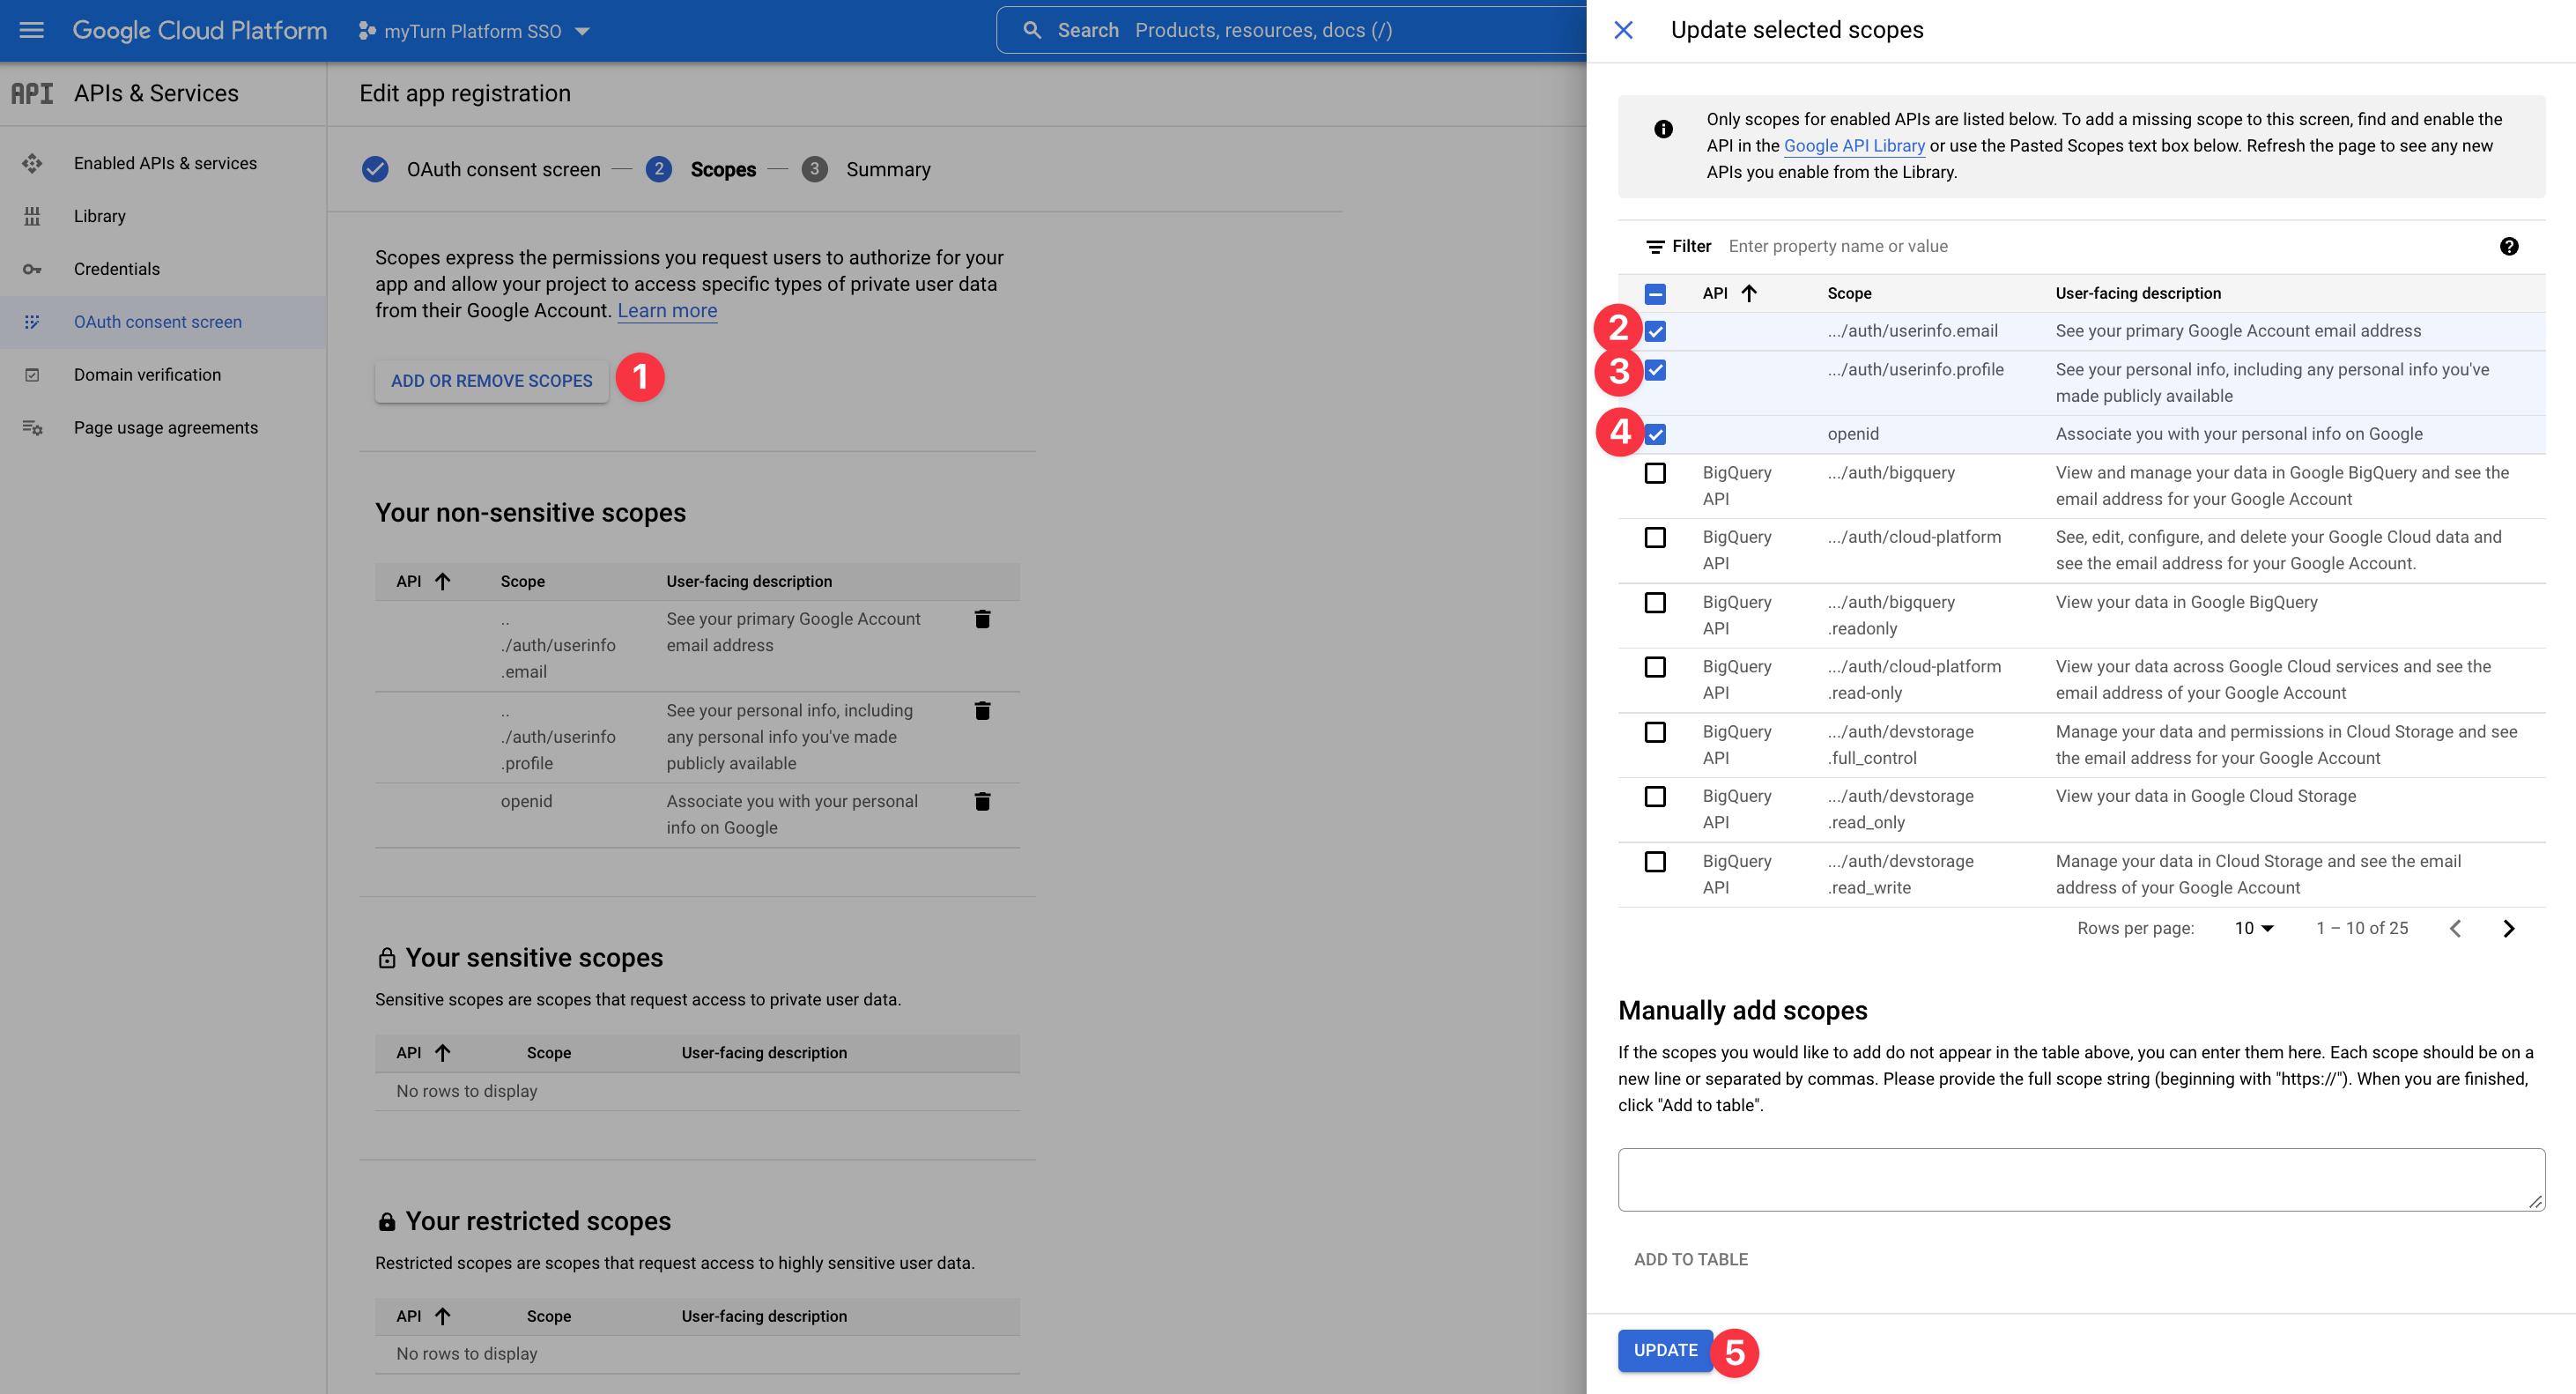The image size is (2576, 1394).
Task: Go to previous page of scopes
Action: click(2455, 928)
